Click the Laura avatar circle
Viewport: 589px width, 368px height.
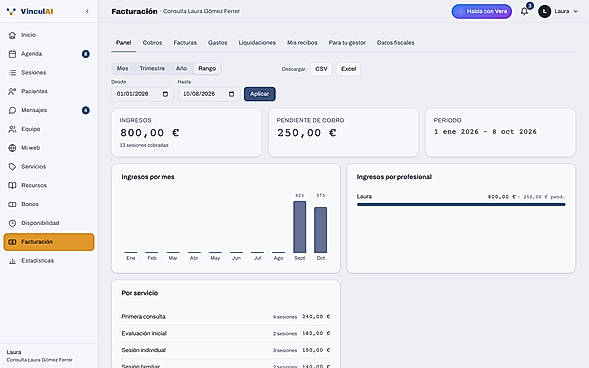pos(544,11)
